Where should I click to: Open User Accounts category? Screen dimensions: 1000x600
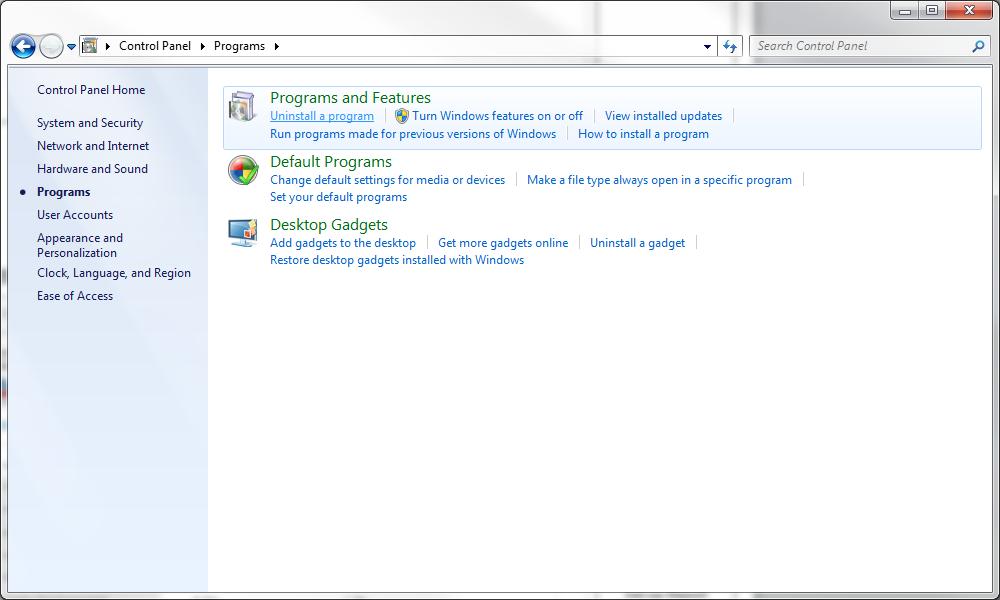point(75,215)
